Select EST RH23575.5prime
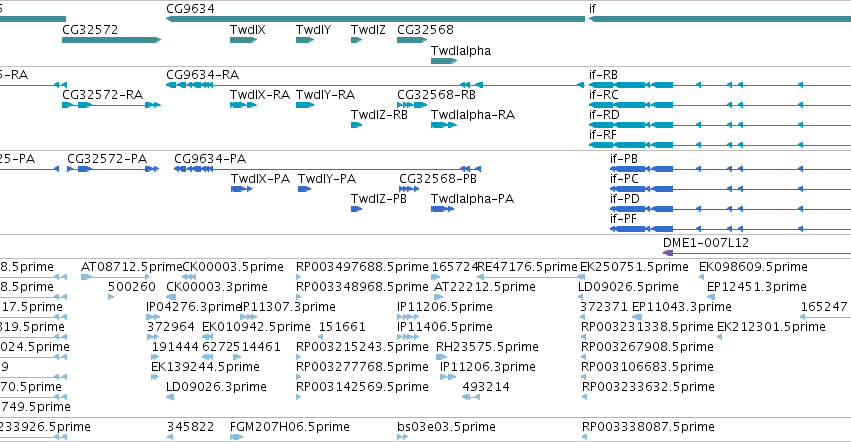The height and width of the screenshot is (442, 851). (441, 357)
